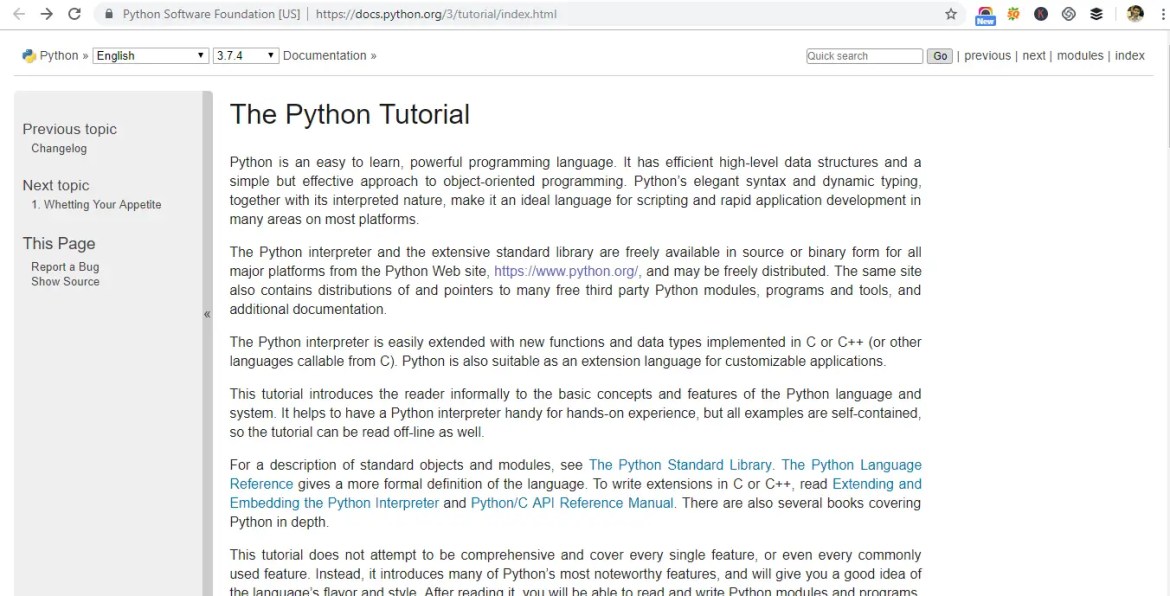Click the Next topic heading
The height and width of the screenshot is (596, 1170).
coord(56,186)
